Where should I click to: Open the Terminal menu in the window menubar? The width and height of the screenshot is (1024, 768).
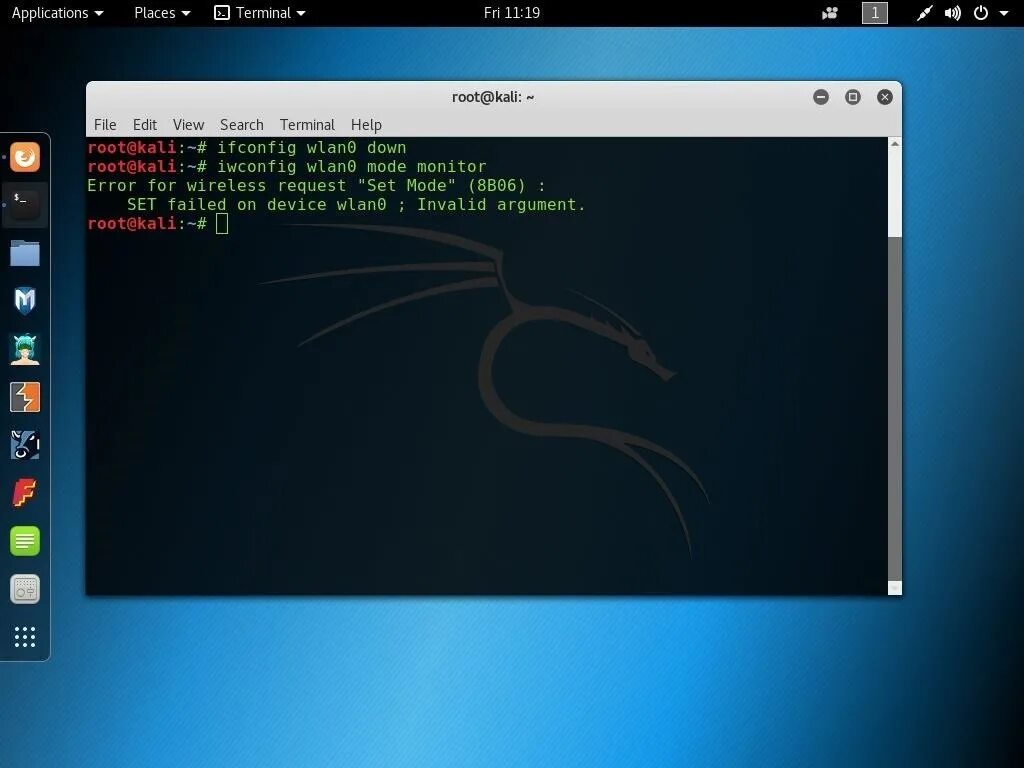click(x=307, y=125)
